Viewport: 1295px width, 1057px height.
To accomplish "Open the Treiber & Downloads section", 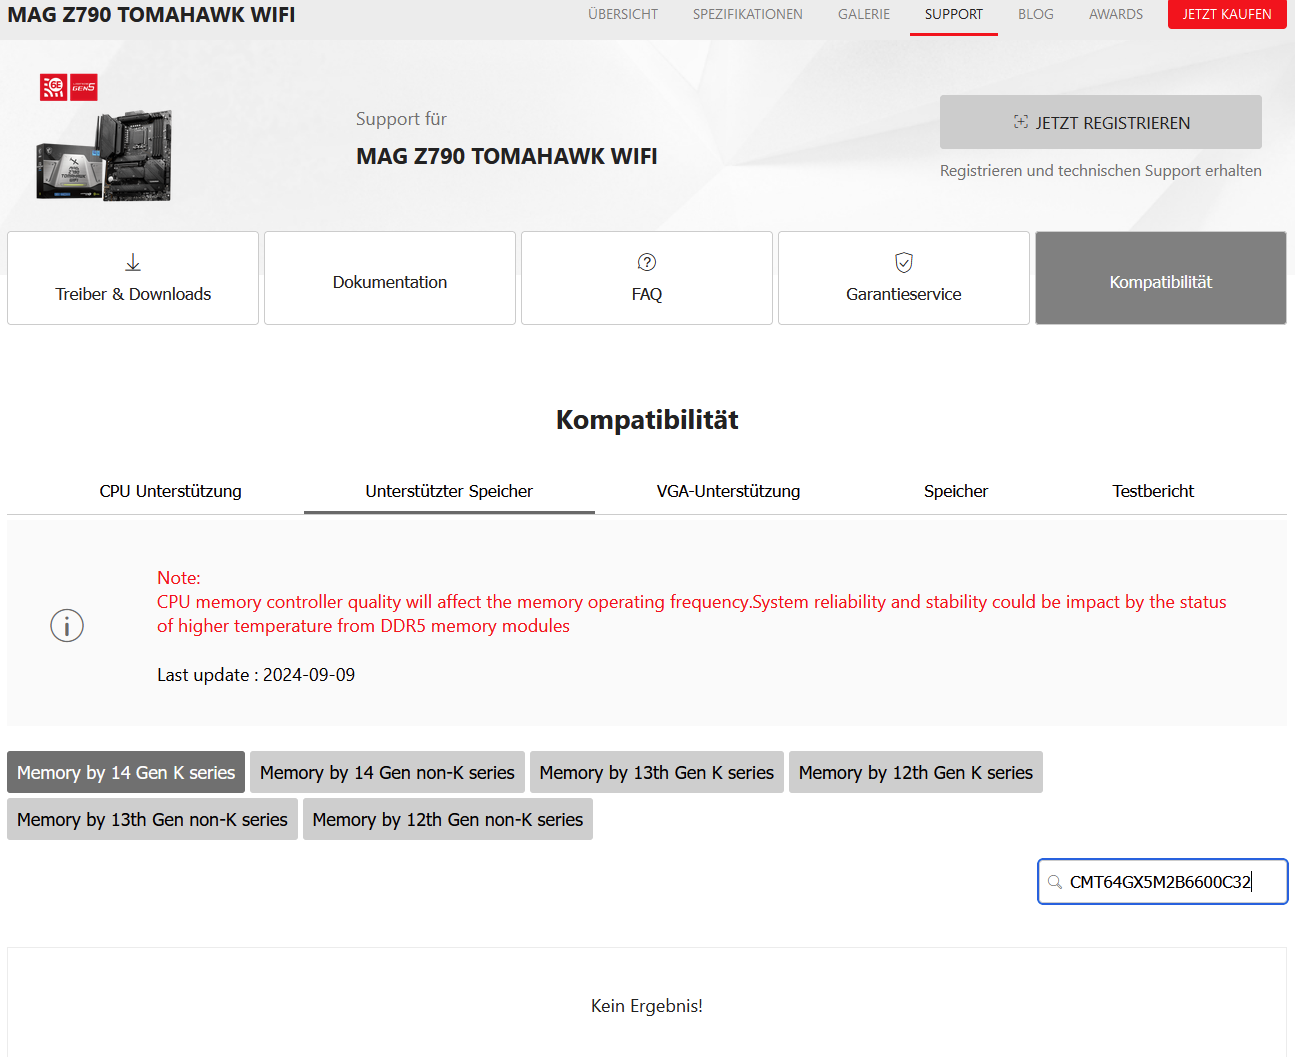I will click(x=133, y=278).
